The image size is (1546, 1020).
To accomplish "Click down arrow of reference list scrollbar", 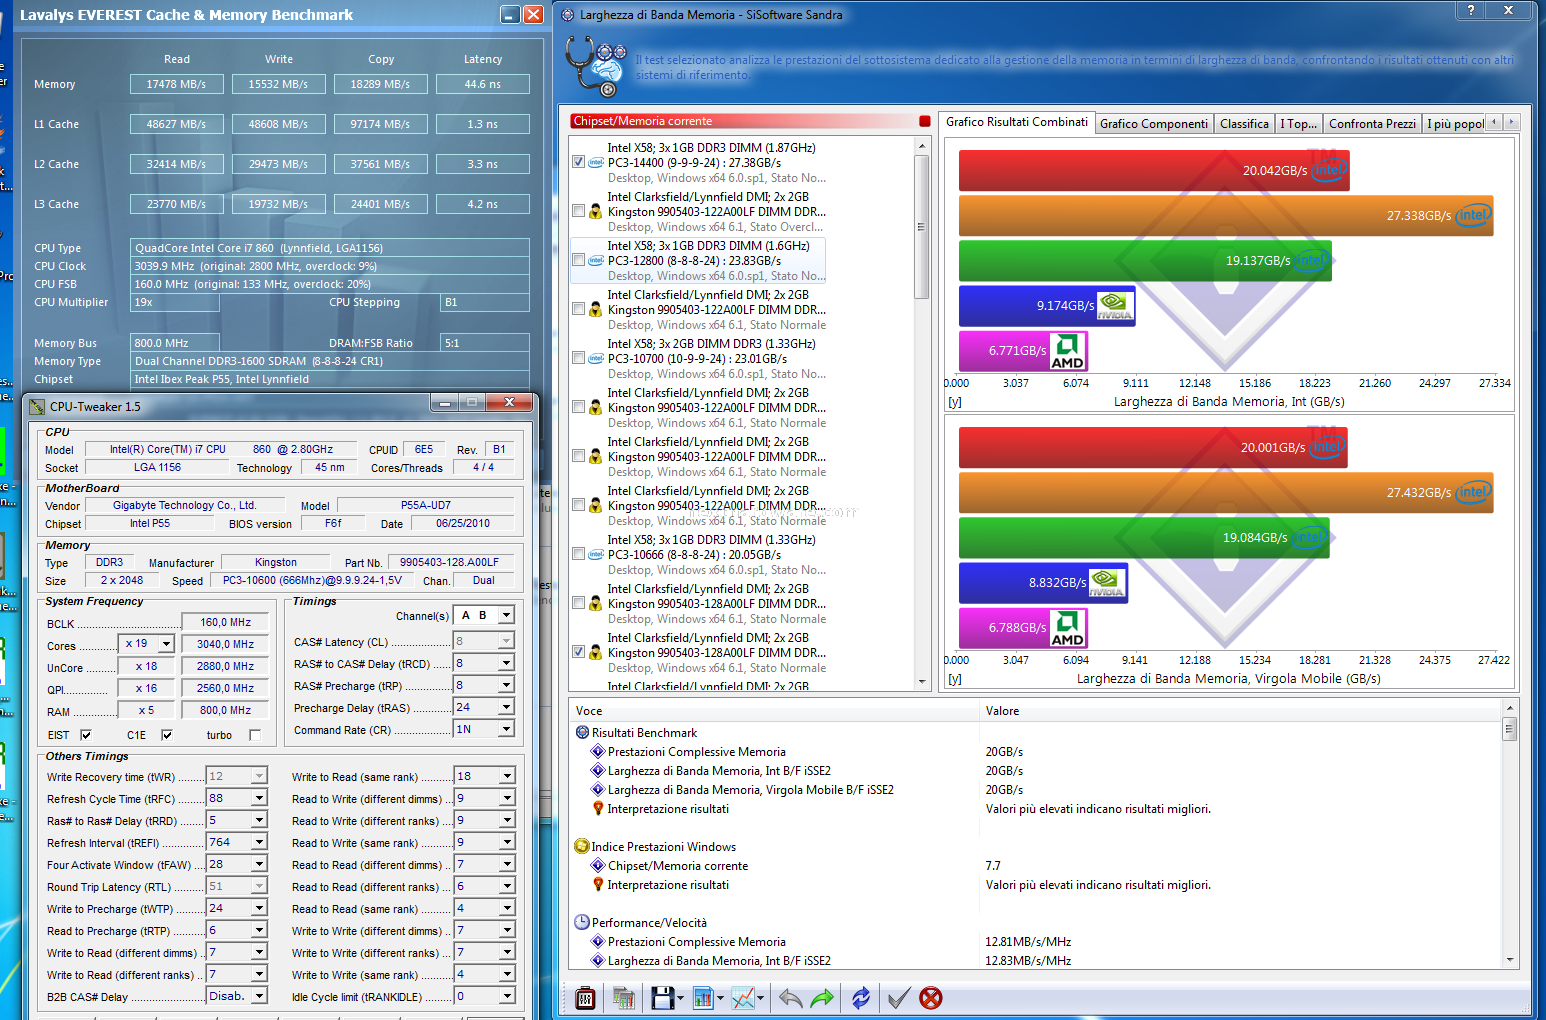I will tap(922, 682).
